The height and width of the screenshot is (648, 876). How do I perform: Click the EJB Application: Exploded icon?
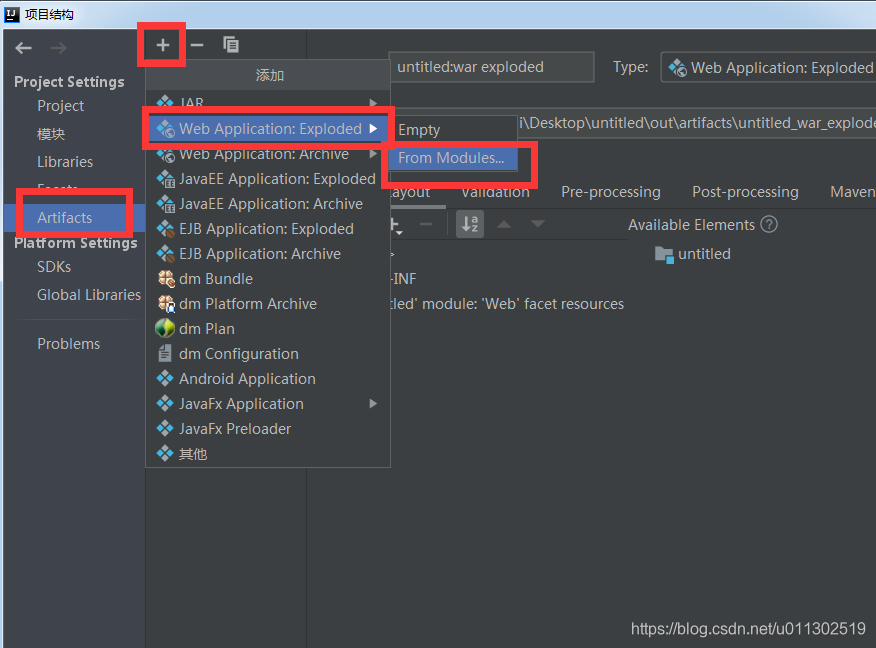165,228
